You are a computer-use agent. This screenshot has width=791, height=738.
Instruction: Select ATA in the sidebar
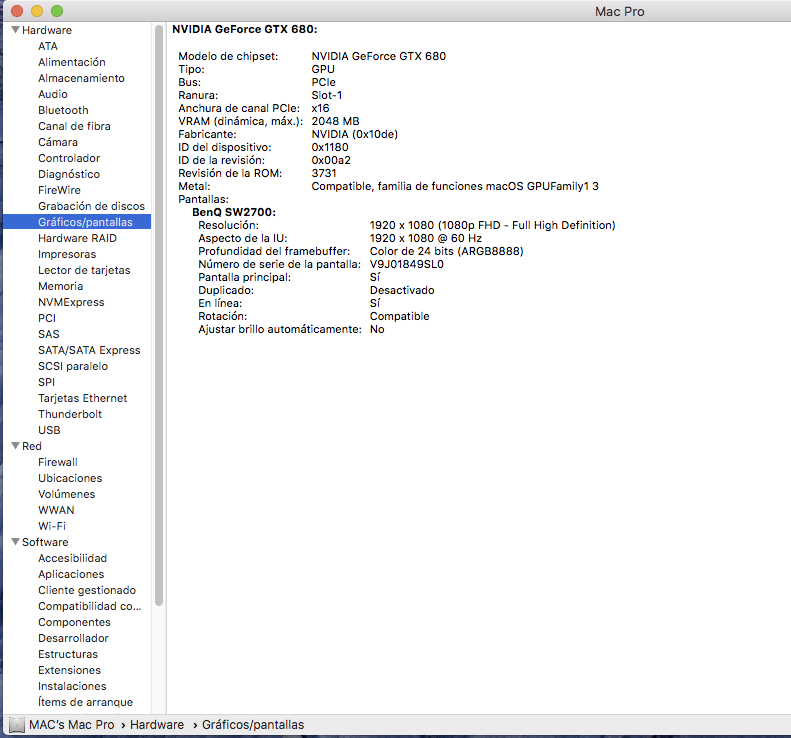pyautogui.click(x=48, y=46)
